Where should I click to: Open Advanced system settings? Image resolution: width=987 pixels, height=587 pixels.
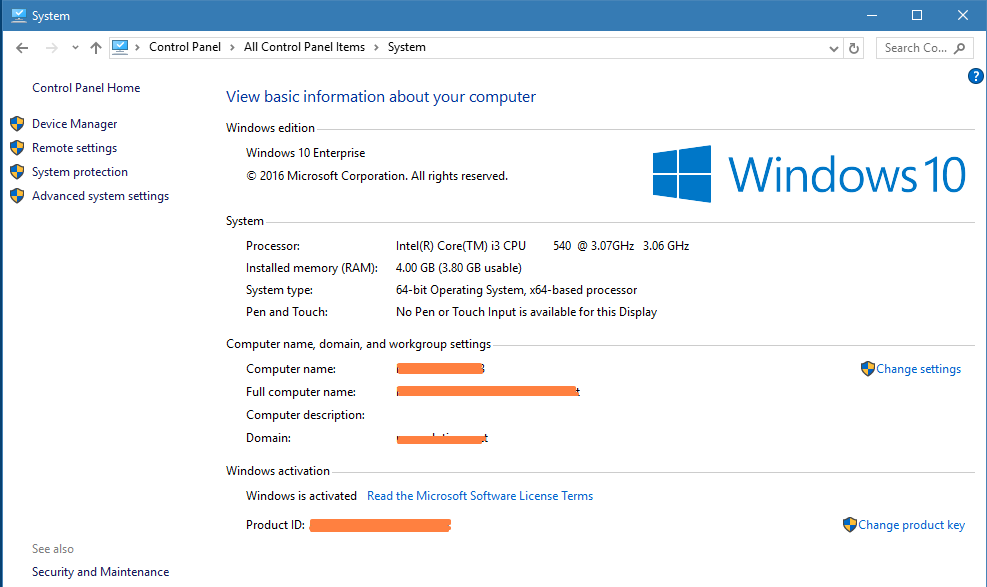pos(100,196)
